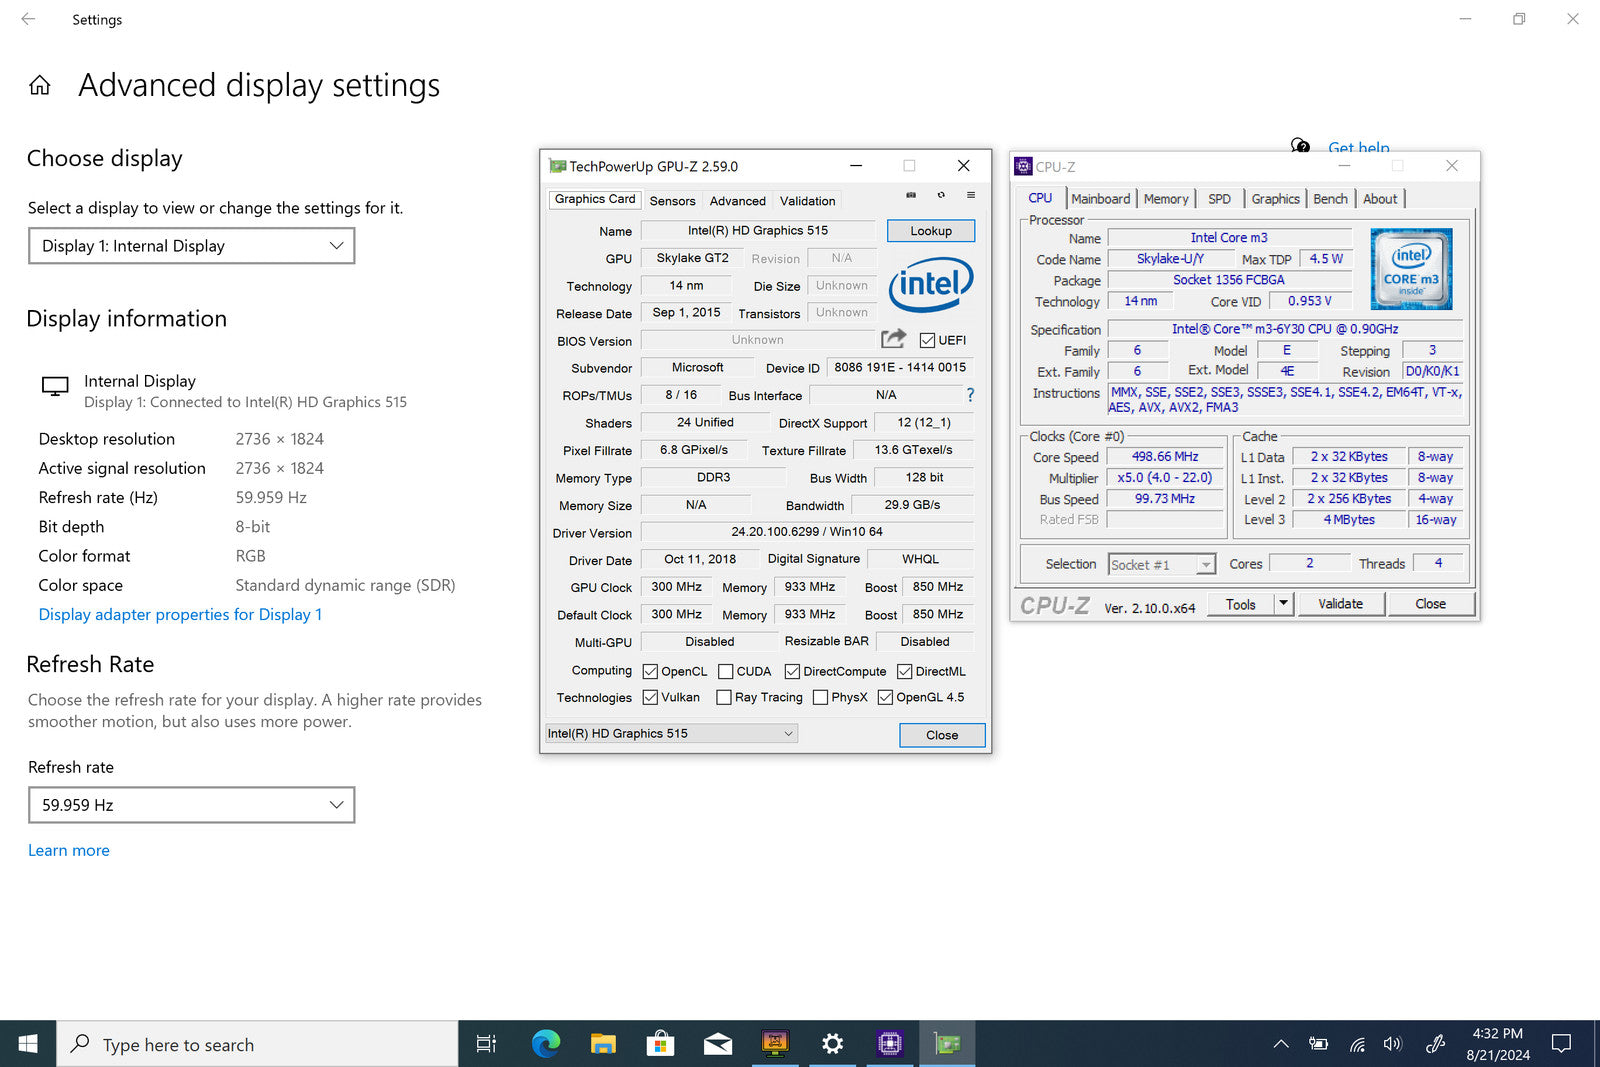The width and height of the screenshot is (1600, 1067).
Task: Open Microsoft Edge from the taskbar
Action: tap(546, 1044)
